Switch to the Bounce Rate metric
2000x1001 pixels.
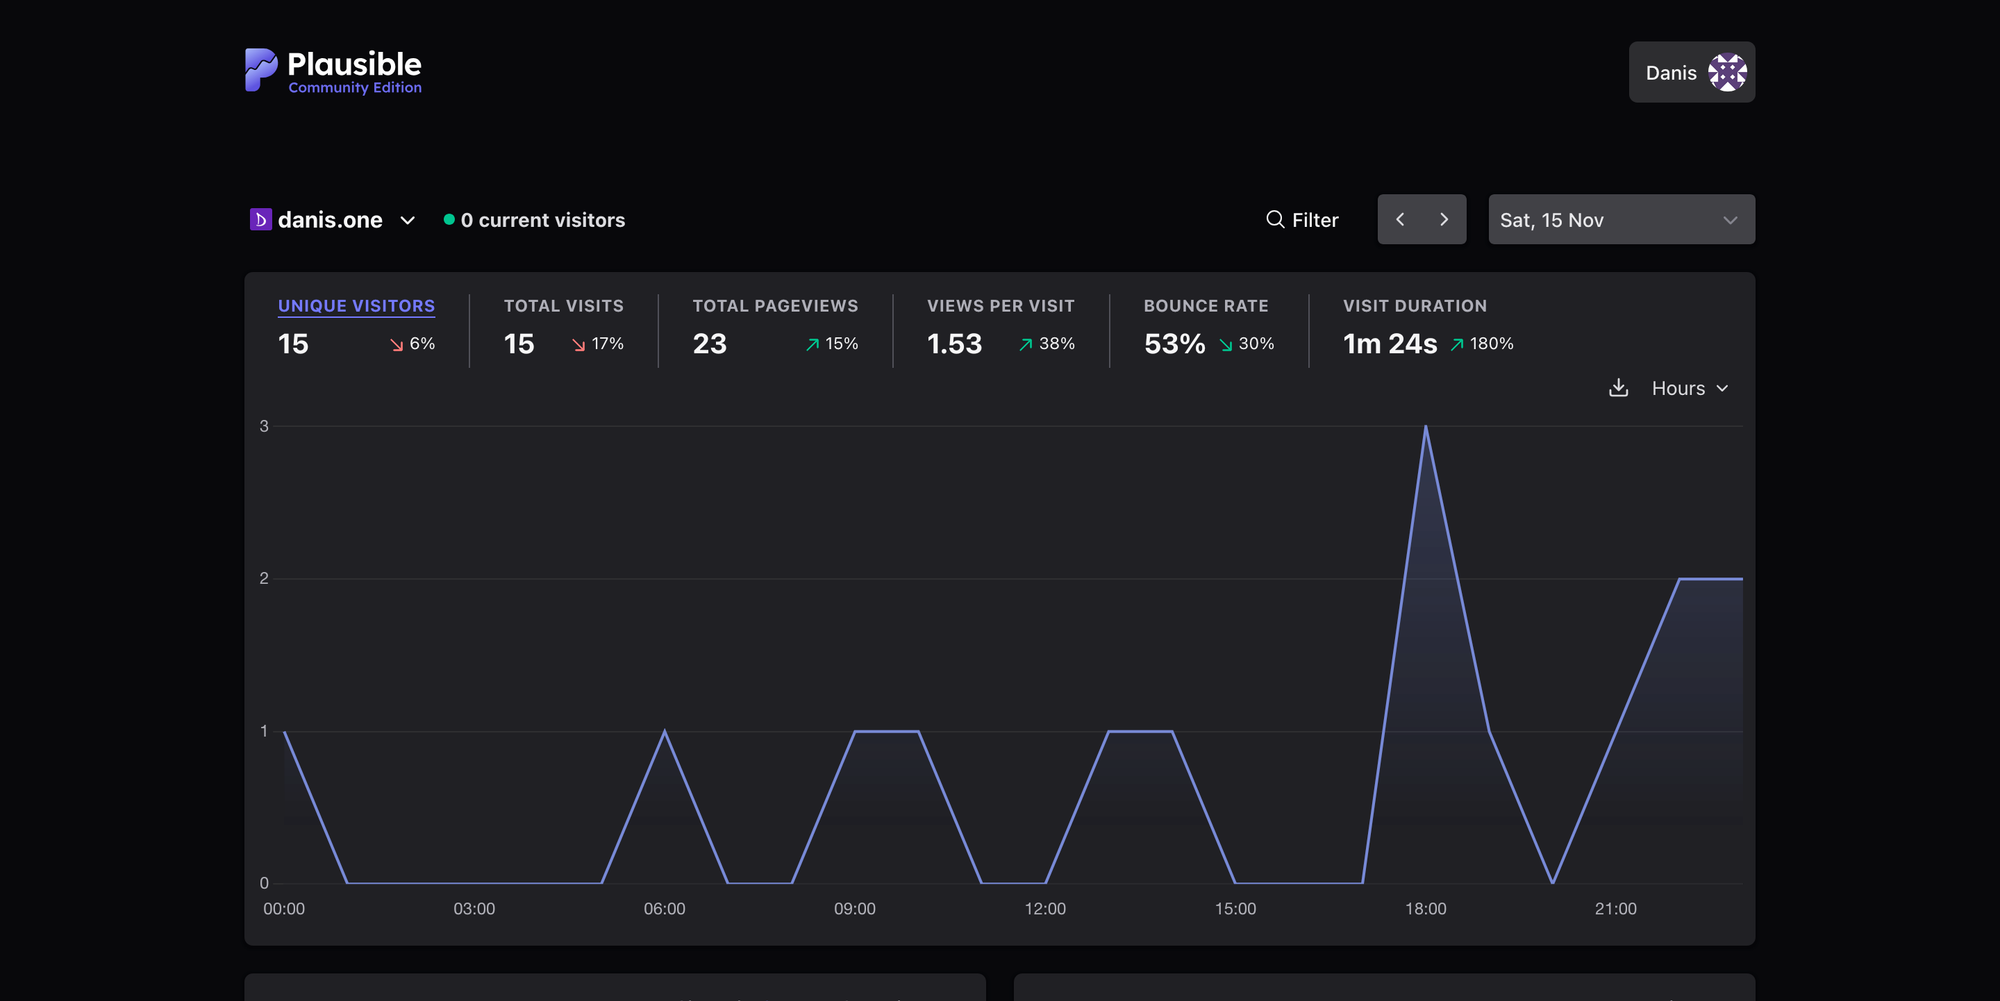tap(1205, 306)
